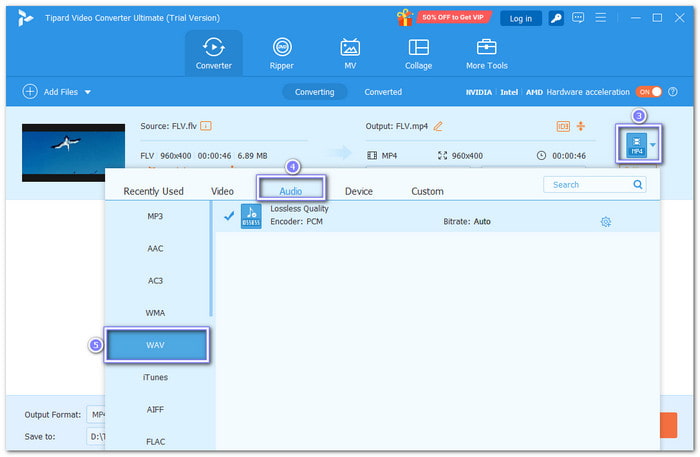This screenshot has width=700, height=457.
Task: Click the video thumbnail preview
Action: tap(73, 153)
